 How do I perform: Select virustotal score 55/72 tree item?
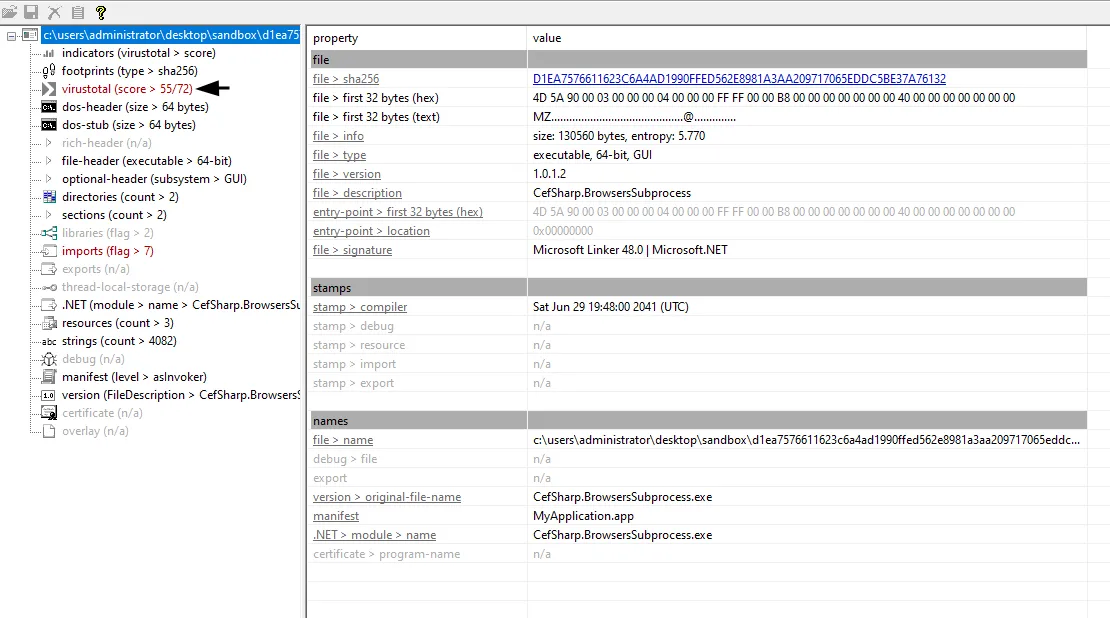coord(127,89)
